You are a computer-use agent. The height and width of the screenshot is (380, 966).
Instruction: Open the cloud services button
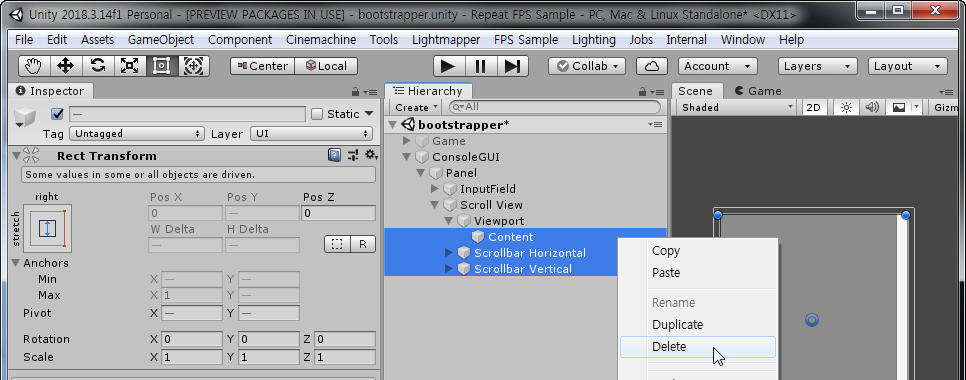coord(652,66)
